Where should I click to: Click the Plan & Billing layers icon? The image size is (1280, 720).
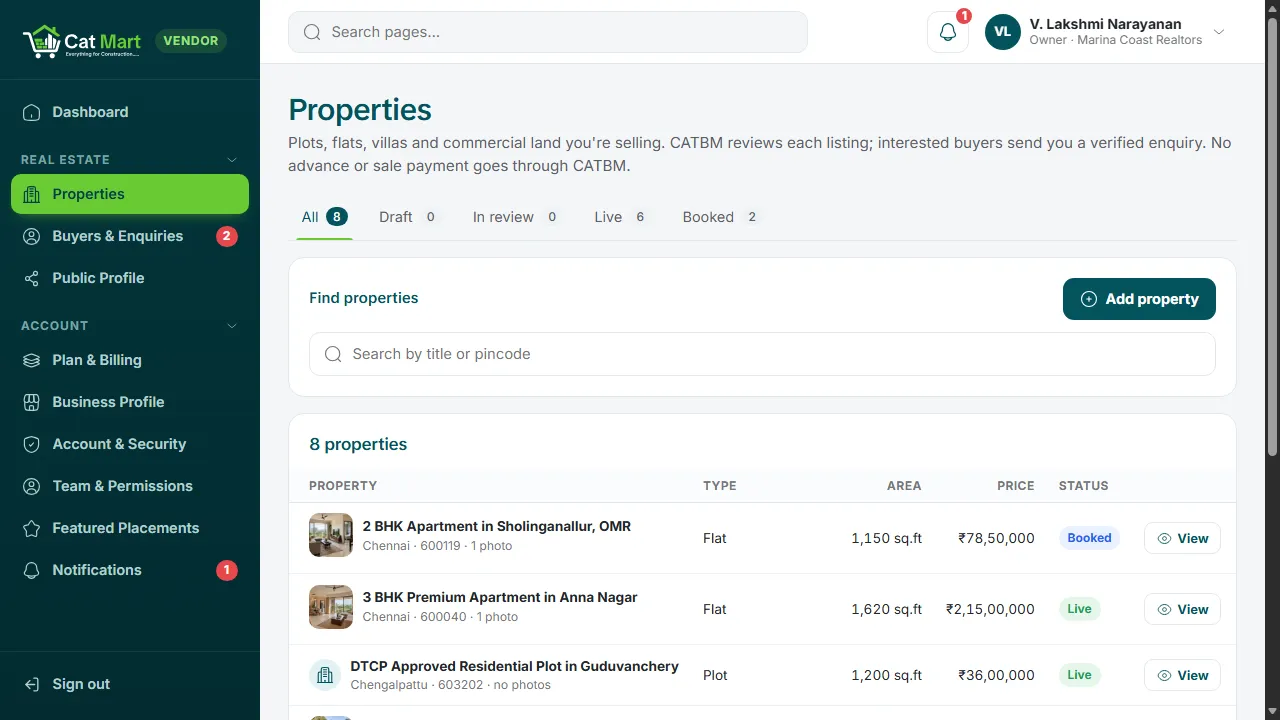[32, 360]
